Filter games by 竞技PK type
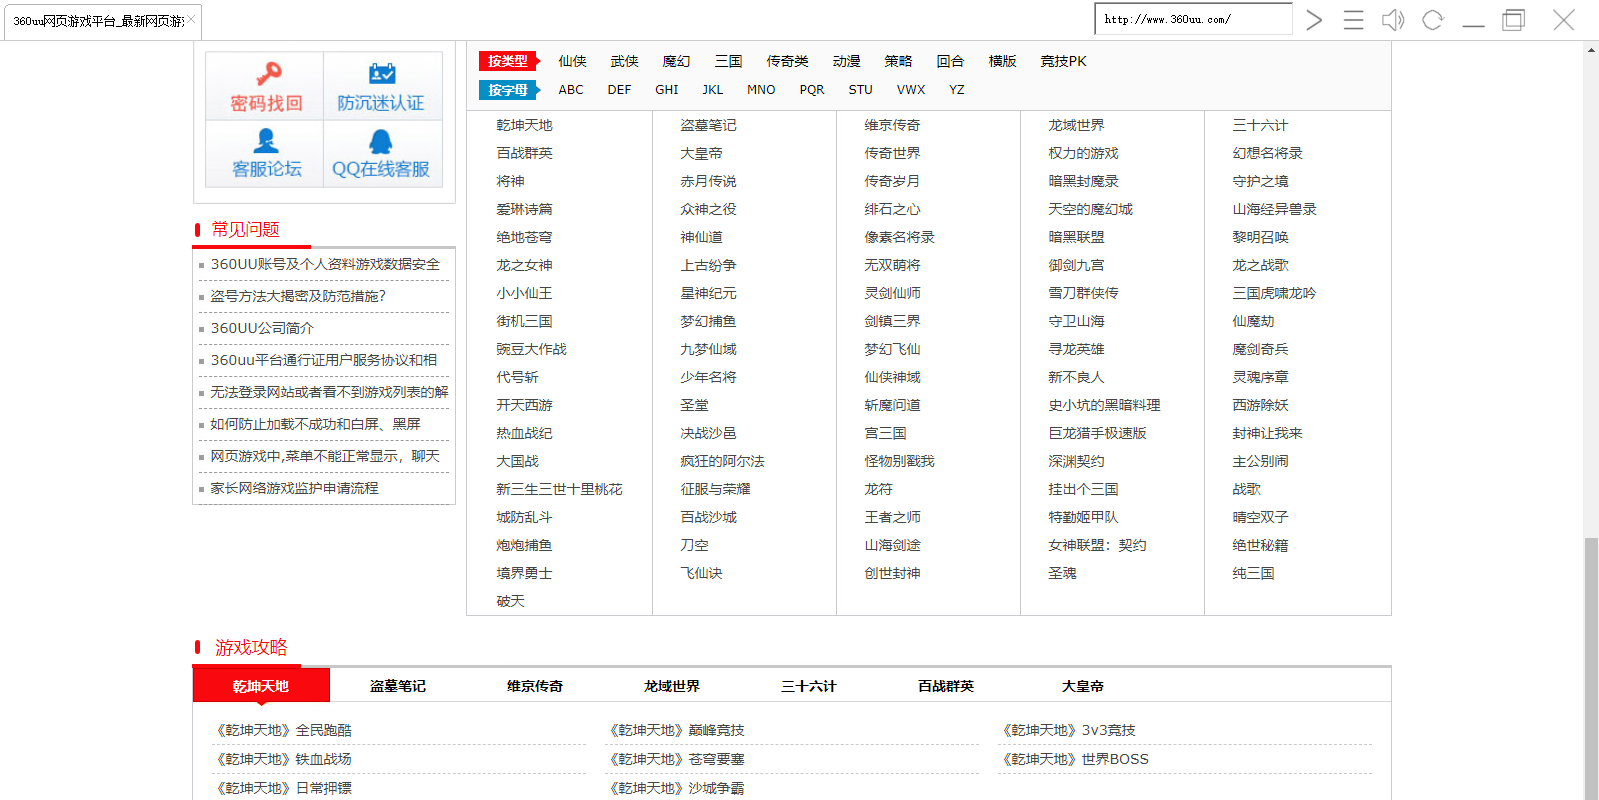1599x800 pixels. coord(1062,61)
